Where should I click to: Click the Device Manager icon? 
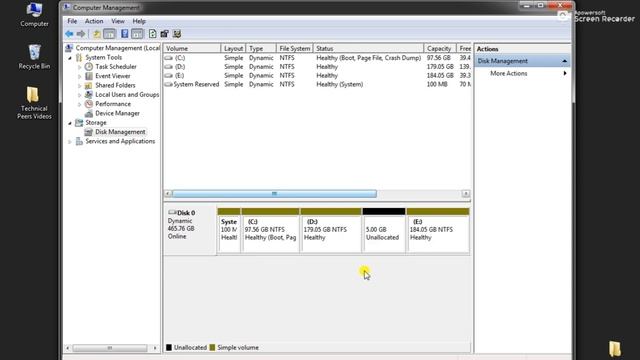click(89, 113)
